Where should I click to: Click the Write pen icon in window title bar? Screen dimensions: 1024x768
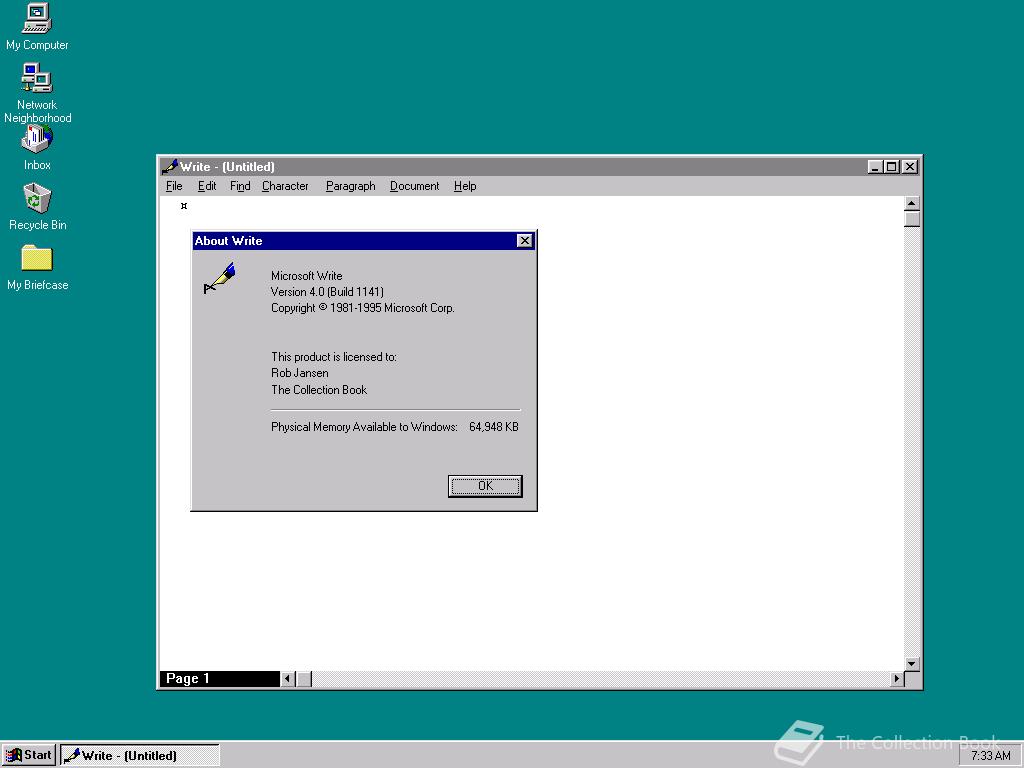(x=169, y=167)
